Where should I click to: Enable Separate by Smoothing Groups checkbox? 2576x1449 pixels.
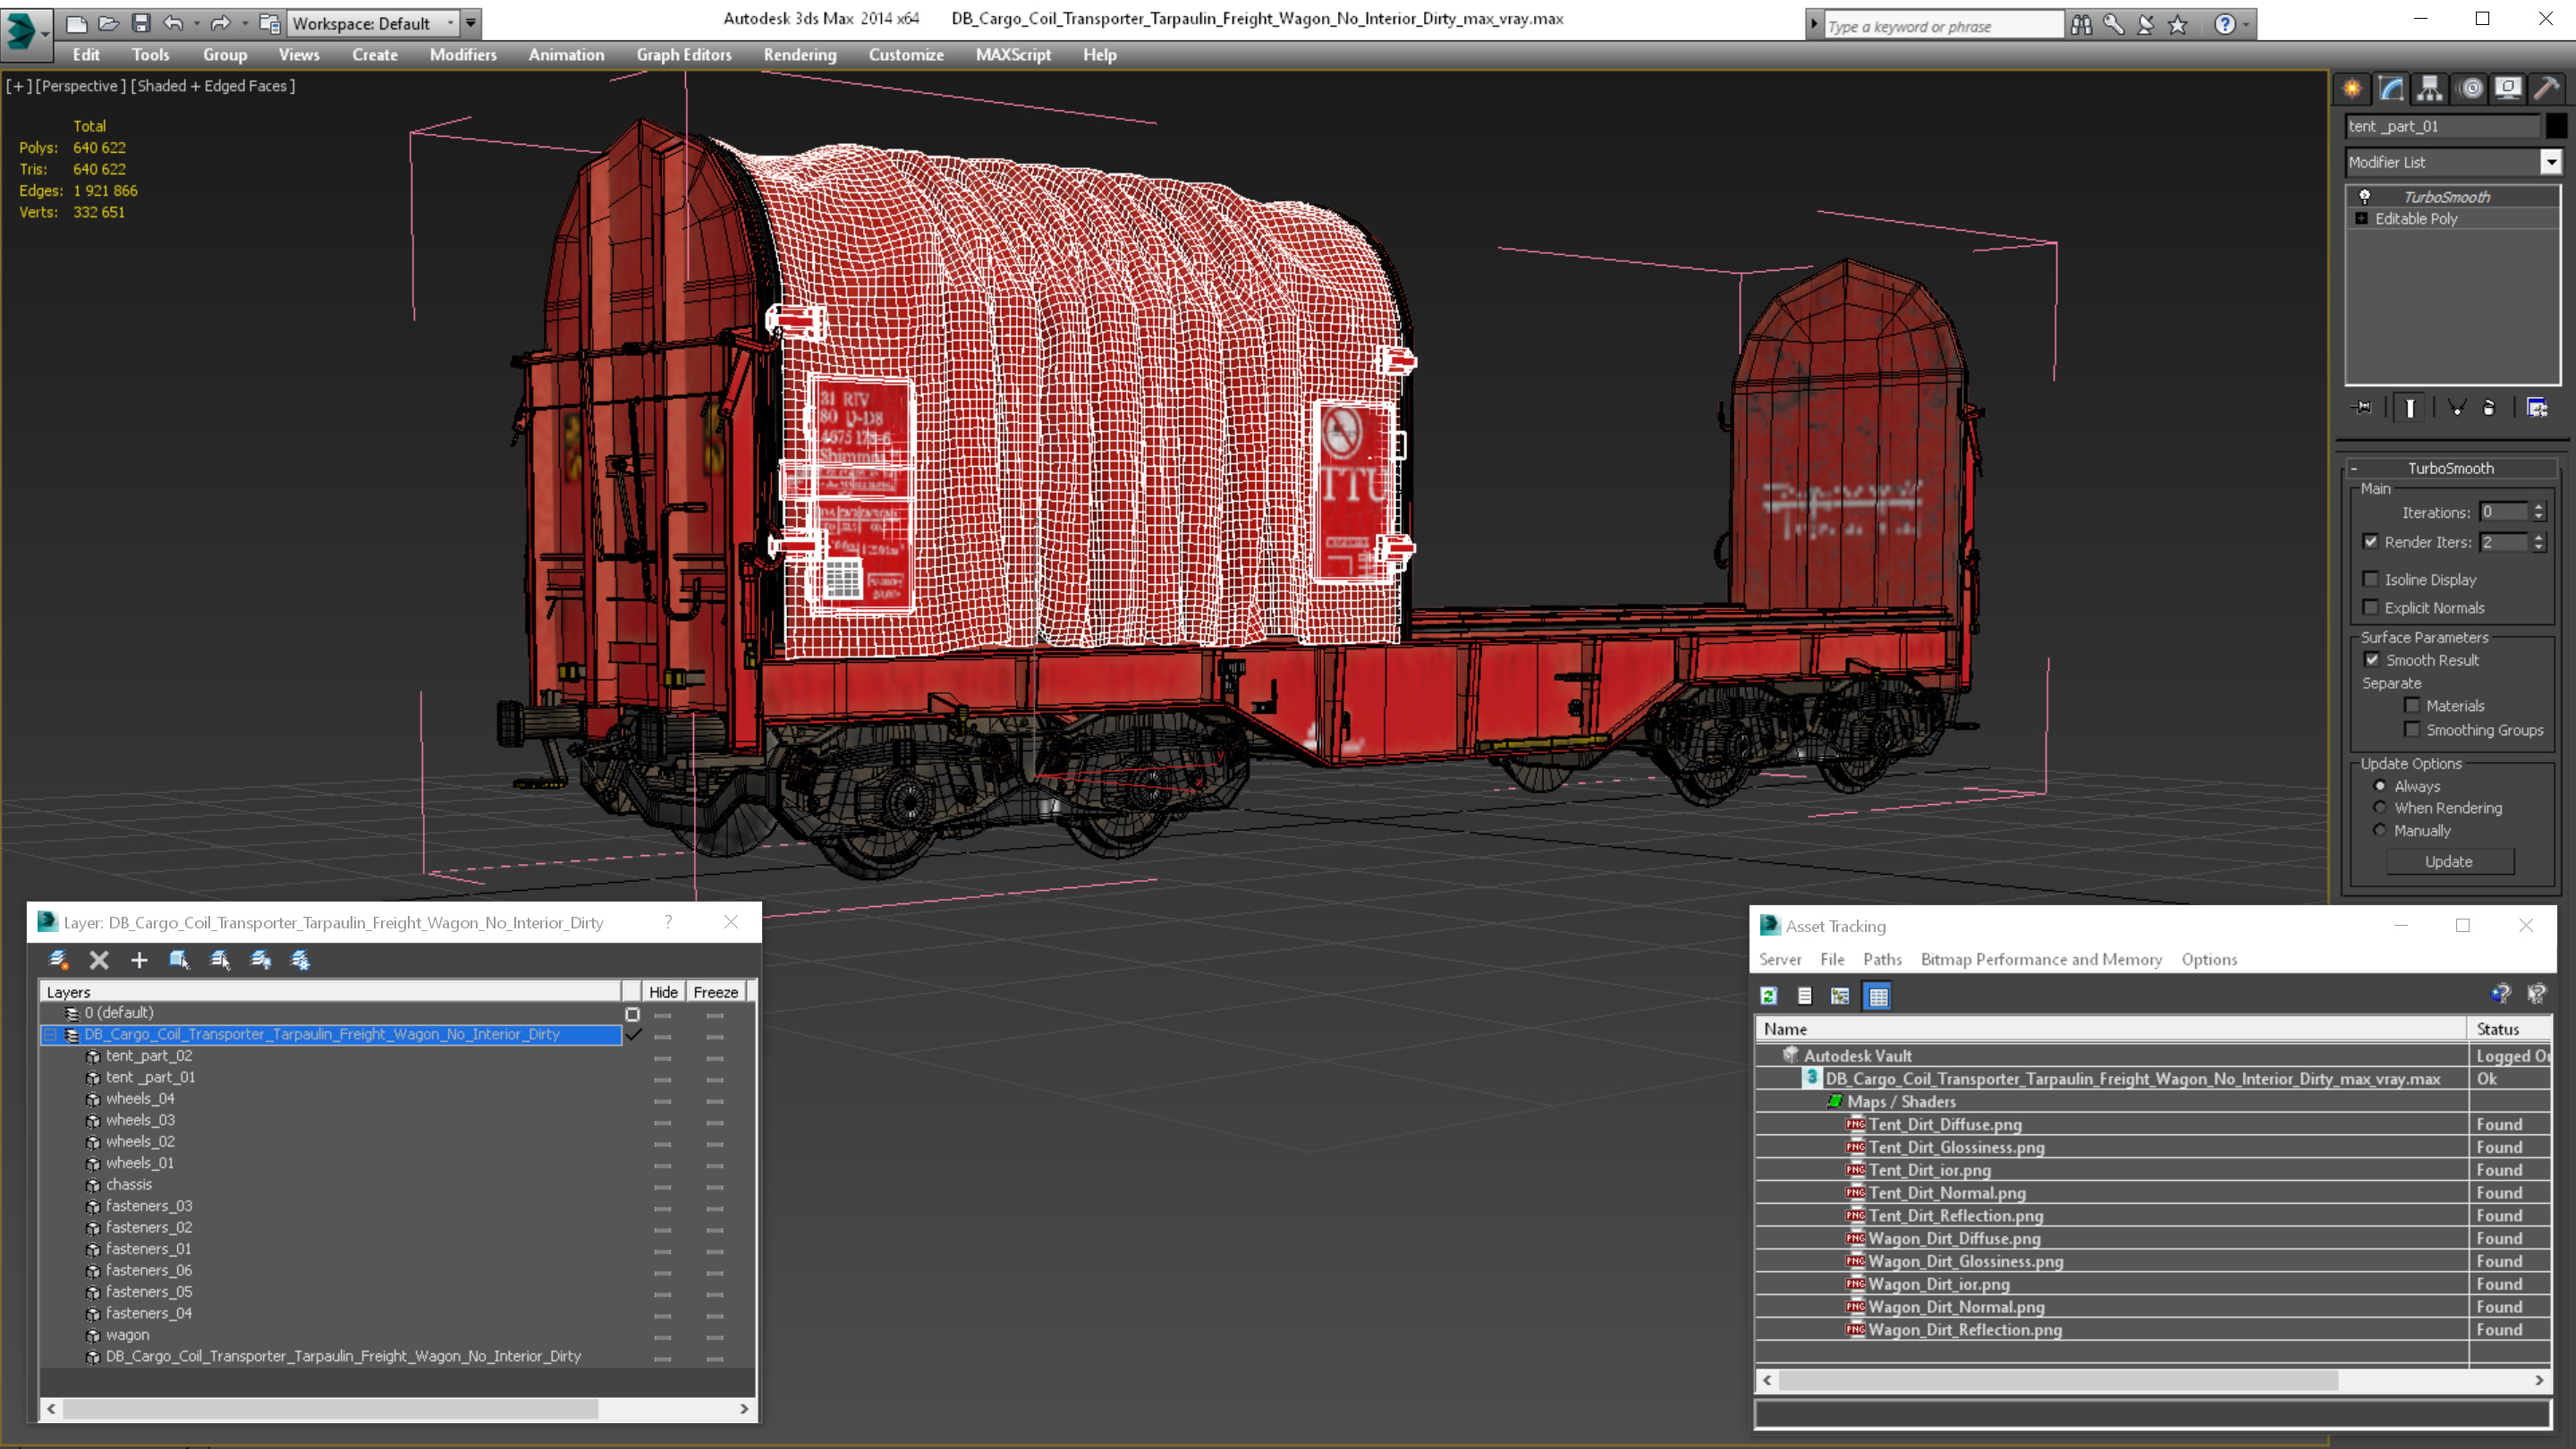(x=2412, y=729)
